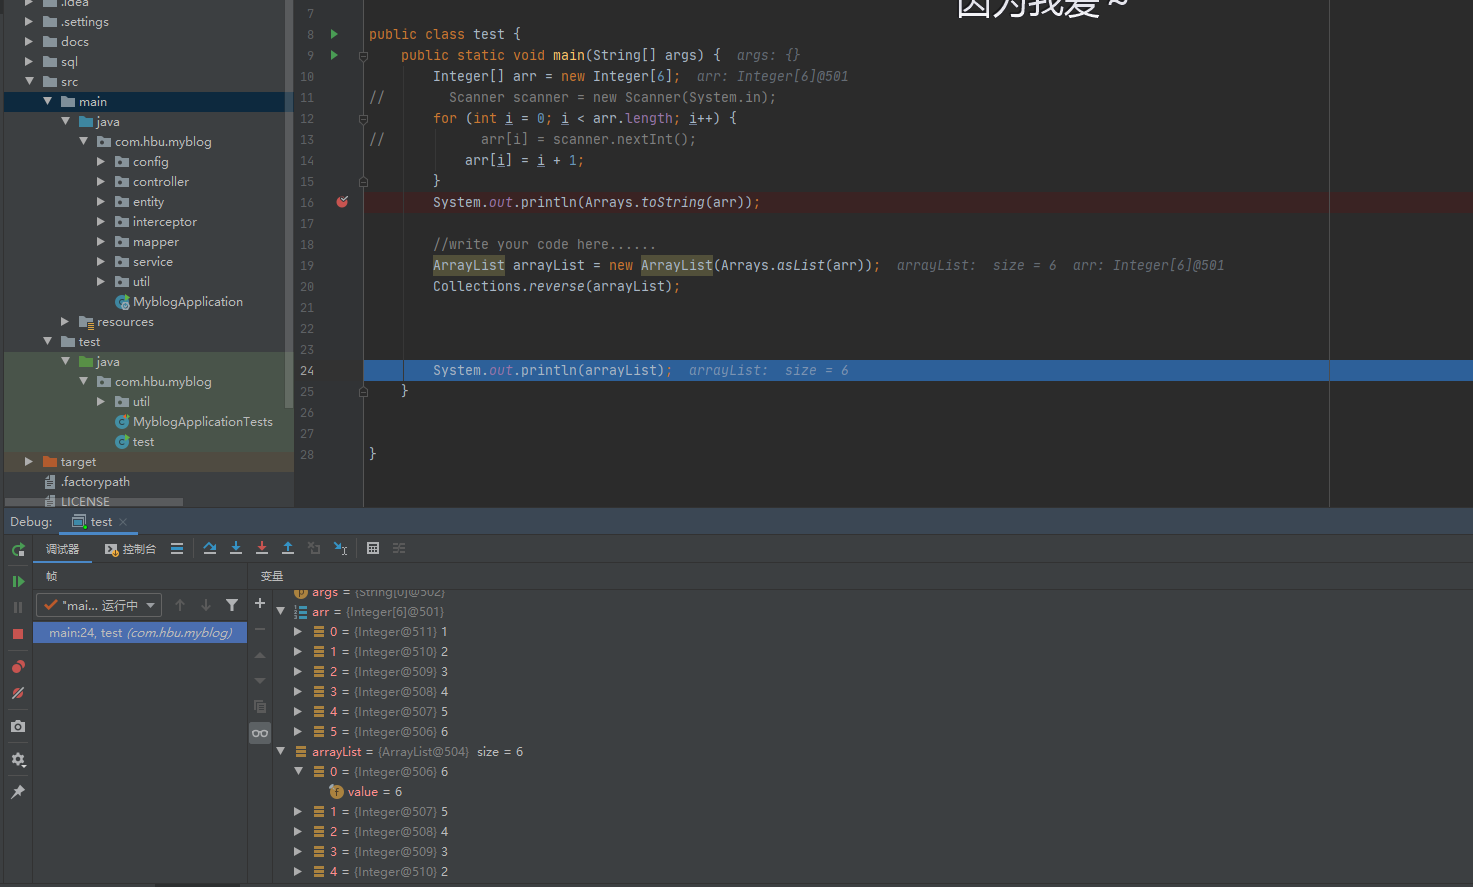Collapse the arr variable node
The width and height of the screenshot is (1473, 887).
tap(281, 611)
